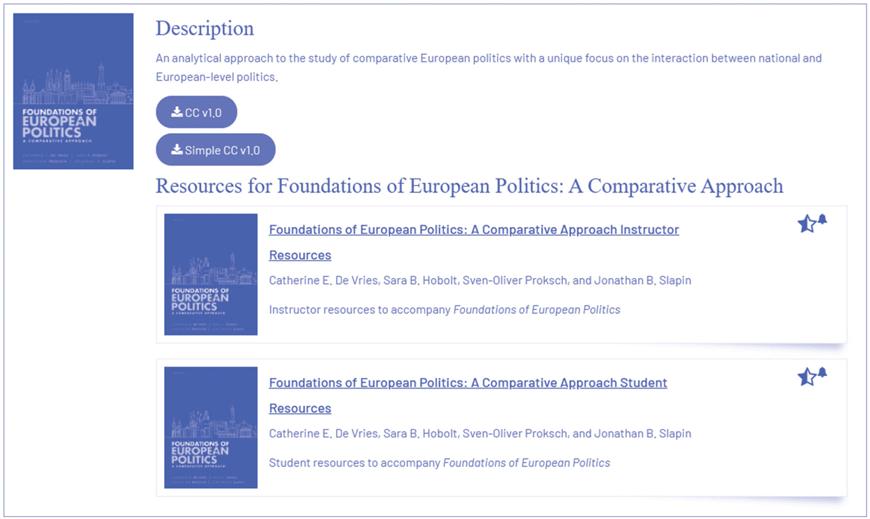This screenshot has width=870, height=519.
Task: Click the word "Resources" in Student title
Action: tap(300, 408)
